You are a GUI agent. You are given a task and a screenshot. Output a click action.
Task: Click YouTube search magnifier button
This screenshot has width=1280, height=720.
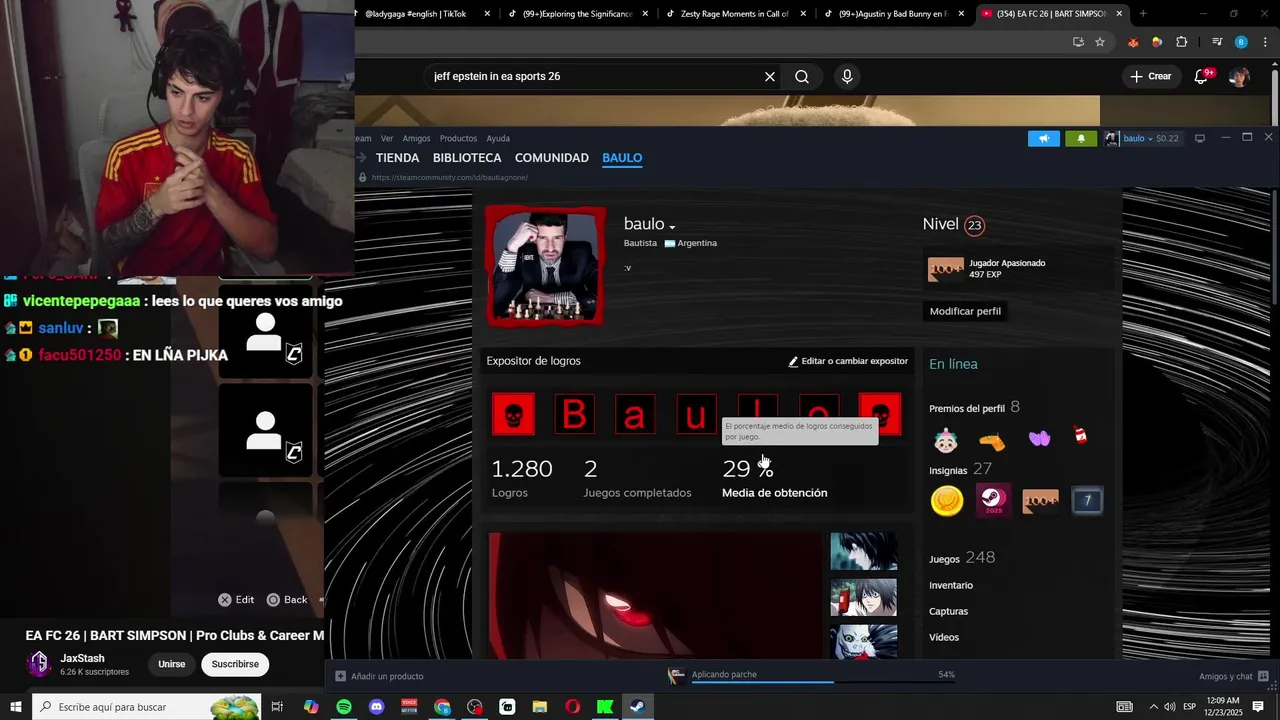tap(802, 76)
